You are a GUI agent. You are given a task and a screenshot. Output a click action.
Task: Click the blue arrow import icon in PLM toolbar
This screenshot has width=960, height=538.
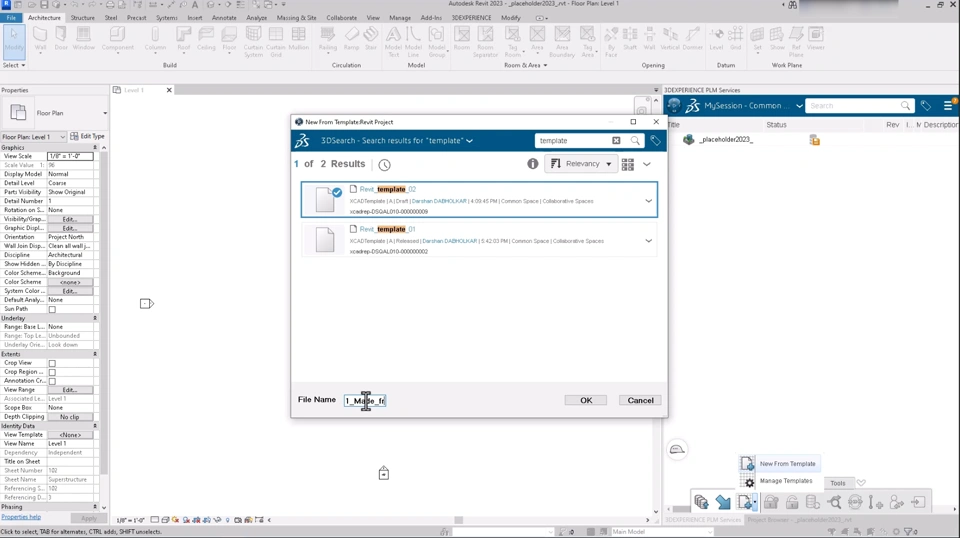[723, 502]
